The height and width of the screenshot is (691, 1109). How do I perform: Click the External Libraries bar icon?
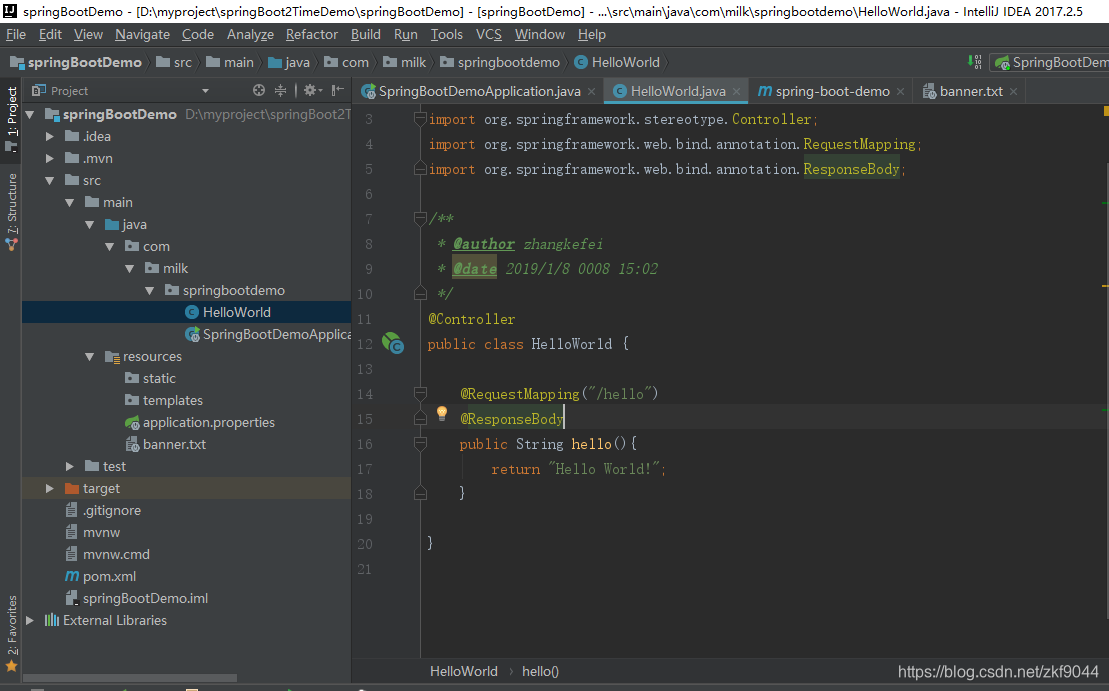[x=52, y=620]
